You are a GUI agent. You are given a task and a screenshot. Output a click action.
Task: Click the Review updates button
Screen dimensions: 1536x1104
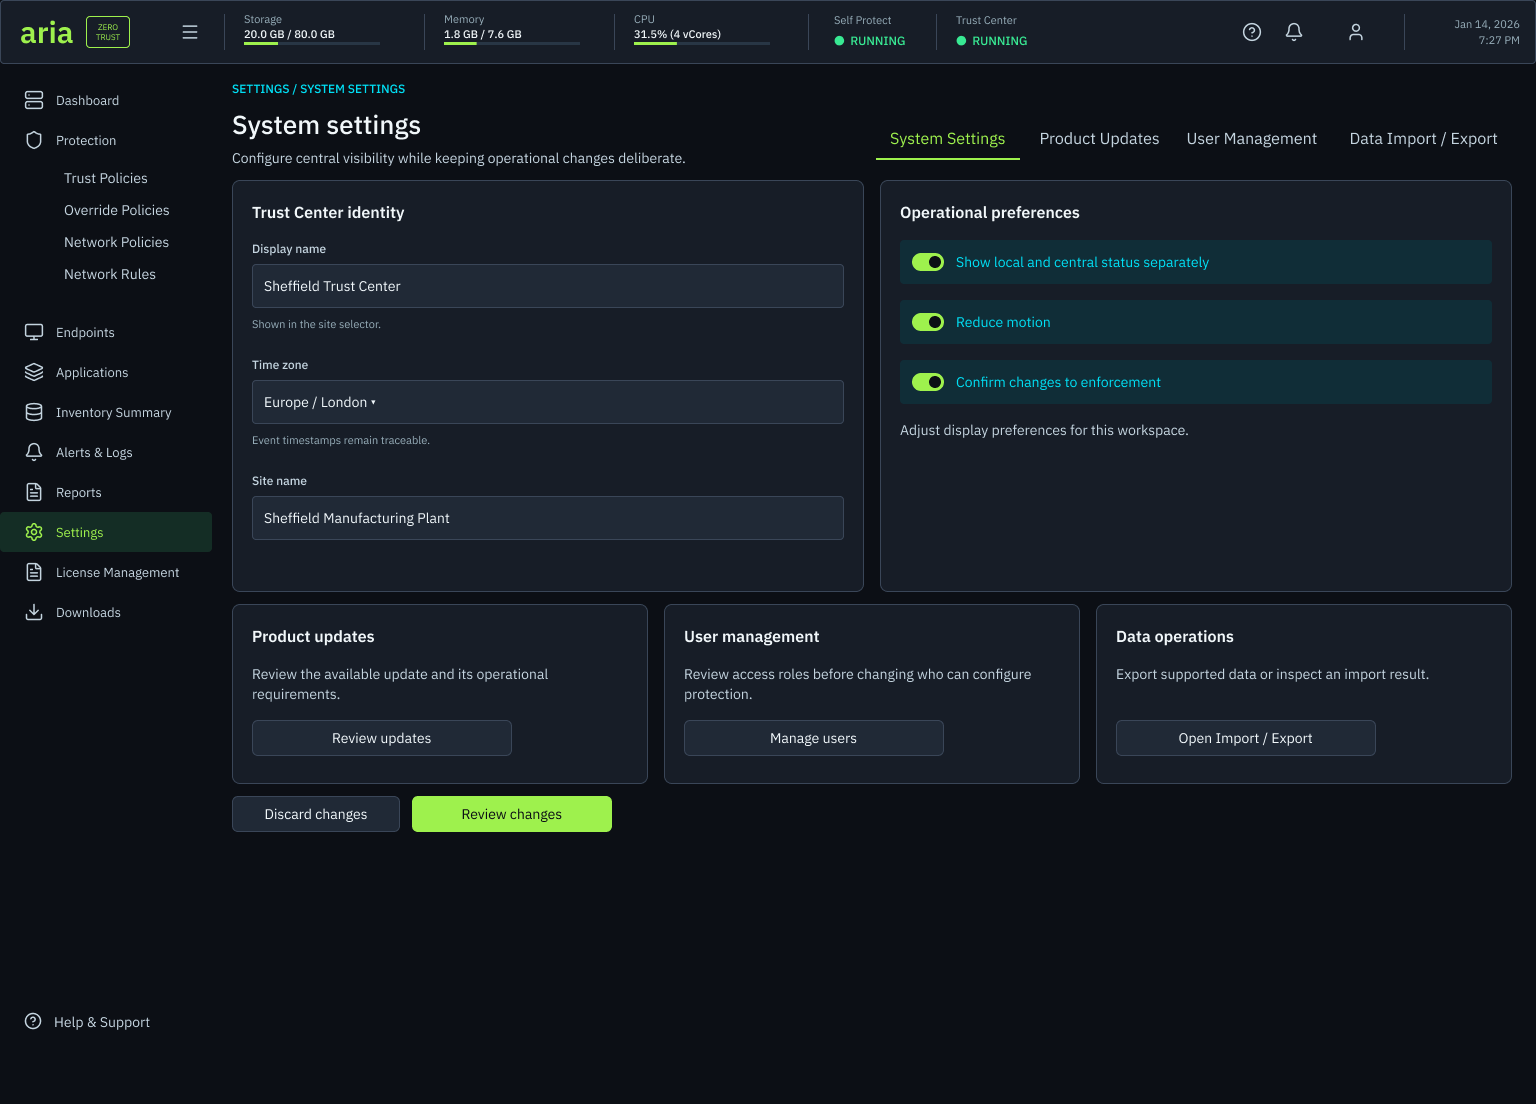(382, 738)
